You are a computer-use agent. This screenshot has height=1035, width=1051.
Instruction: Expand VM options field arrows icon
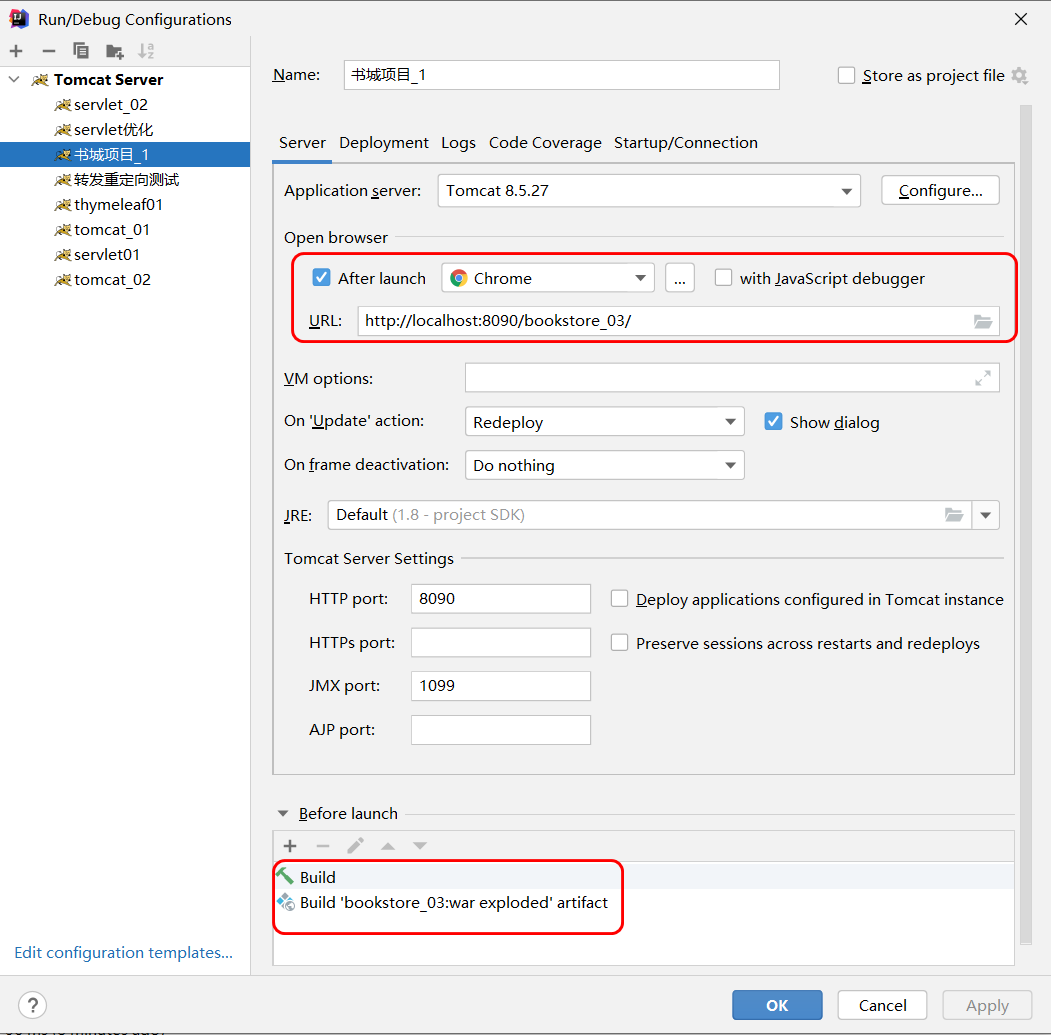point(983,378)
